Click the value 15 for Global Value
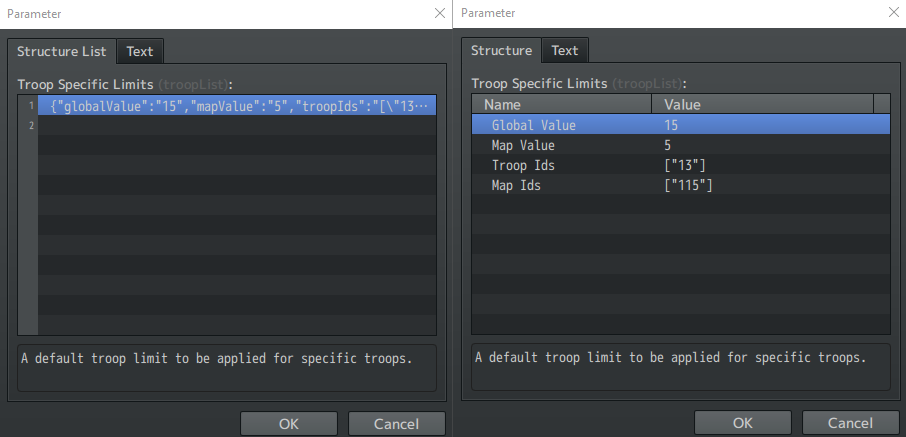The height and width of the screenshot is (437, 906). point(671,125)
